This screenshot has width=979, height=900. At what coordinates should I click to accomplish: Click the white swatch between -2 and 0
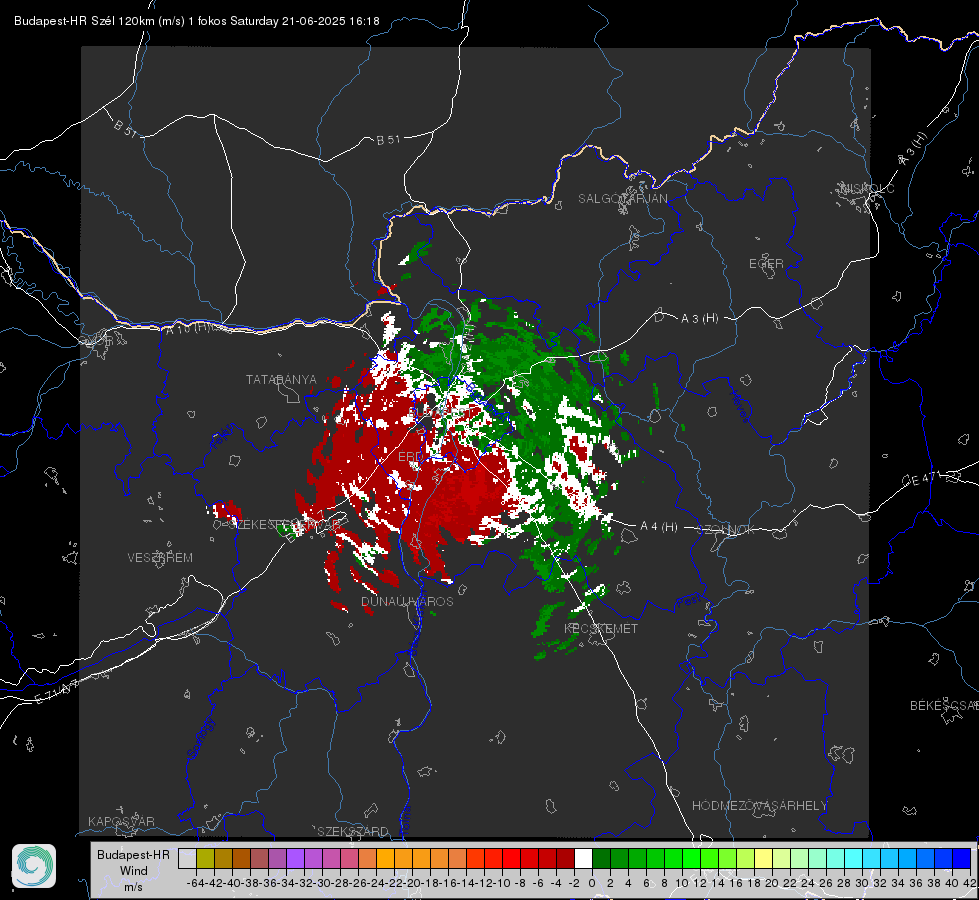coord(583,858)
